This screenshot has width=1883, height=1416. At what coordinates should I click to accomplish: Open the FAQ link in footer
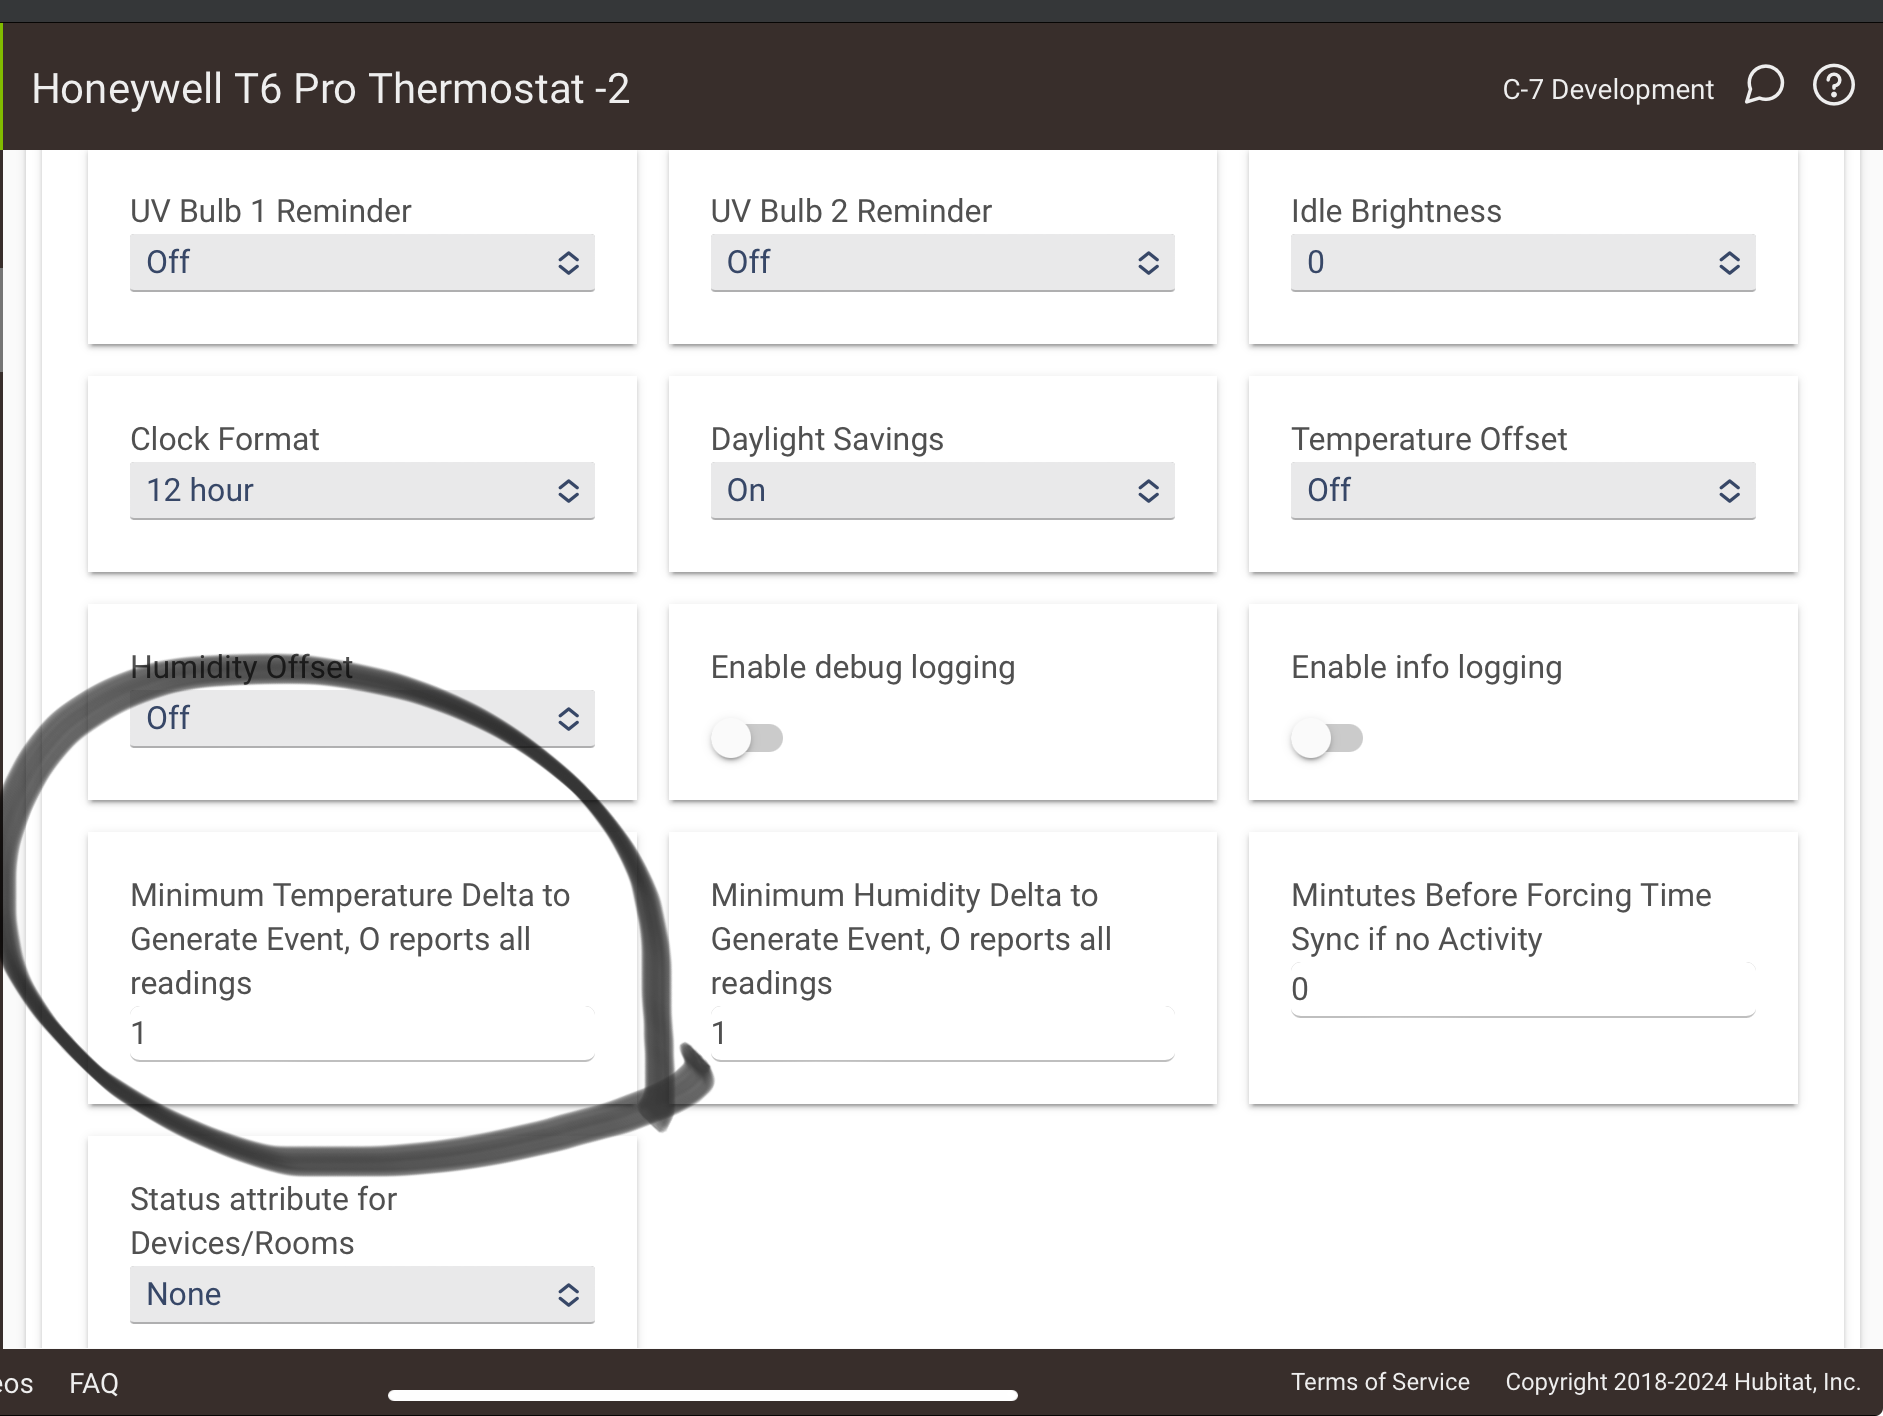[94, 1383]
